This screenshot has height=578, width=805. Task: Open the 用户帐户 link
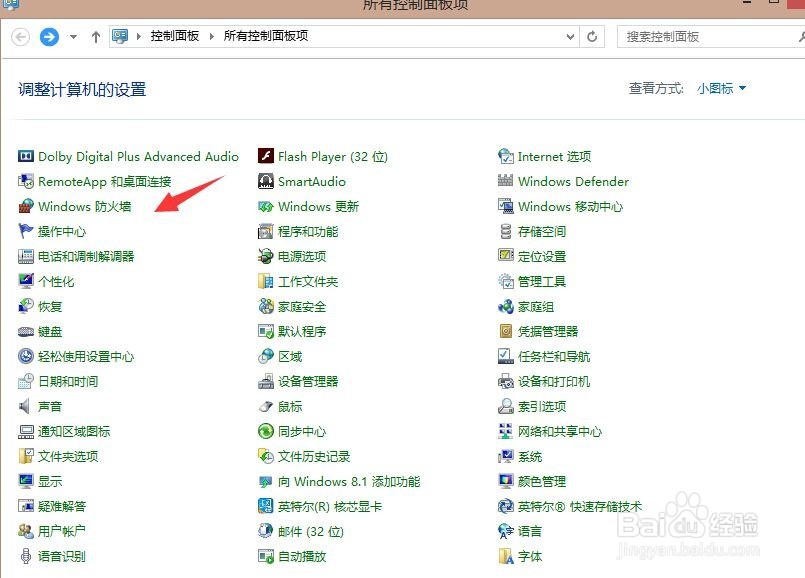[x=62, y=531]
